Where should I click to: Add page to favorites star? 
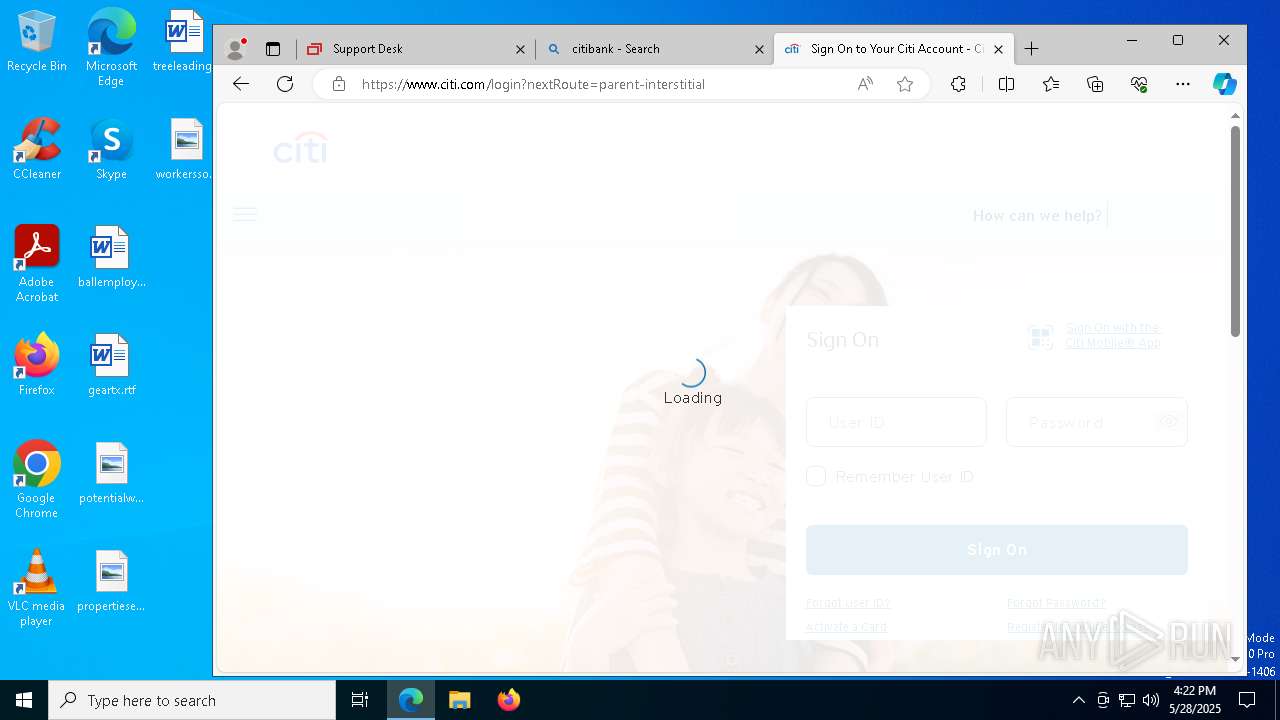coord(905,84)
